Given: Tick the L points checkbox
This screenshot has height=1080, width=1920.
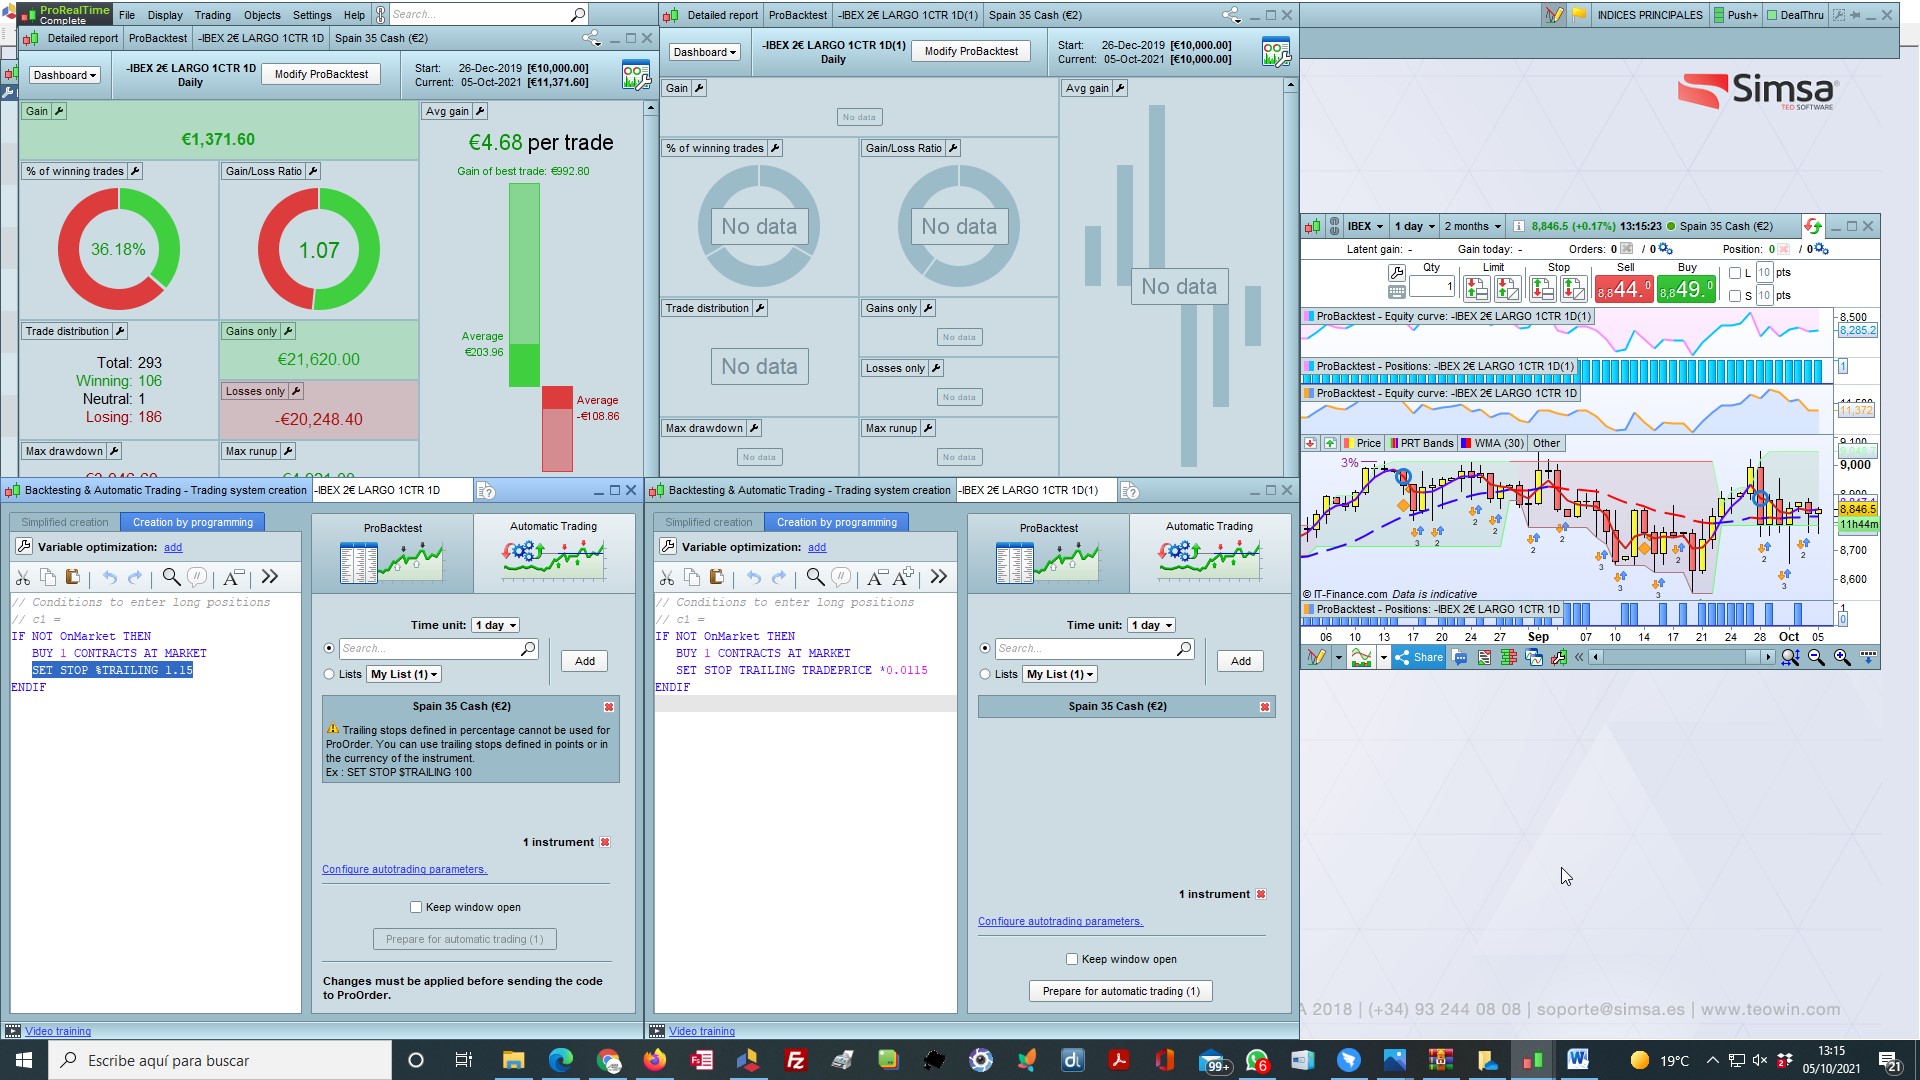Looking at the screenshot, I should [1735, 273].
